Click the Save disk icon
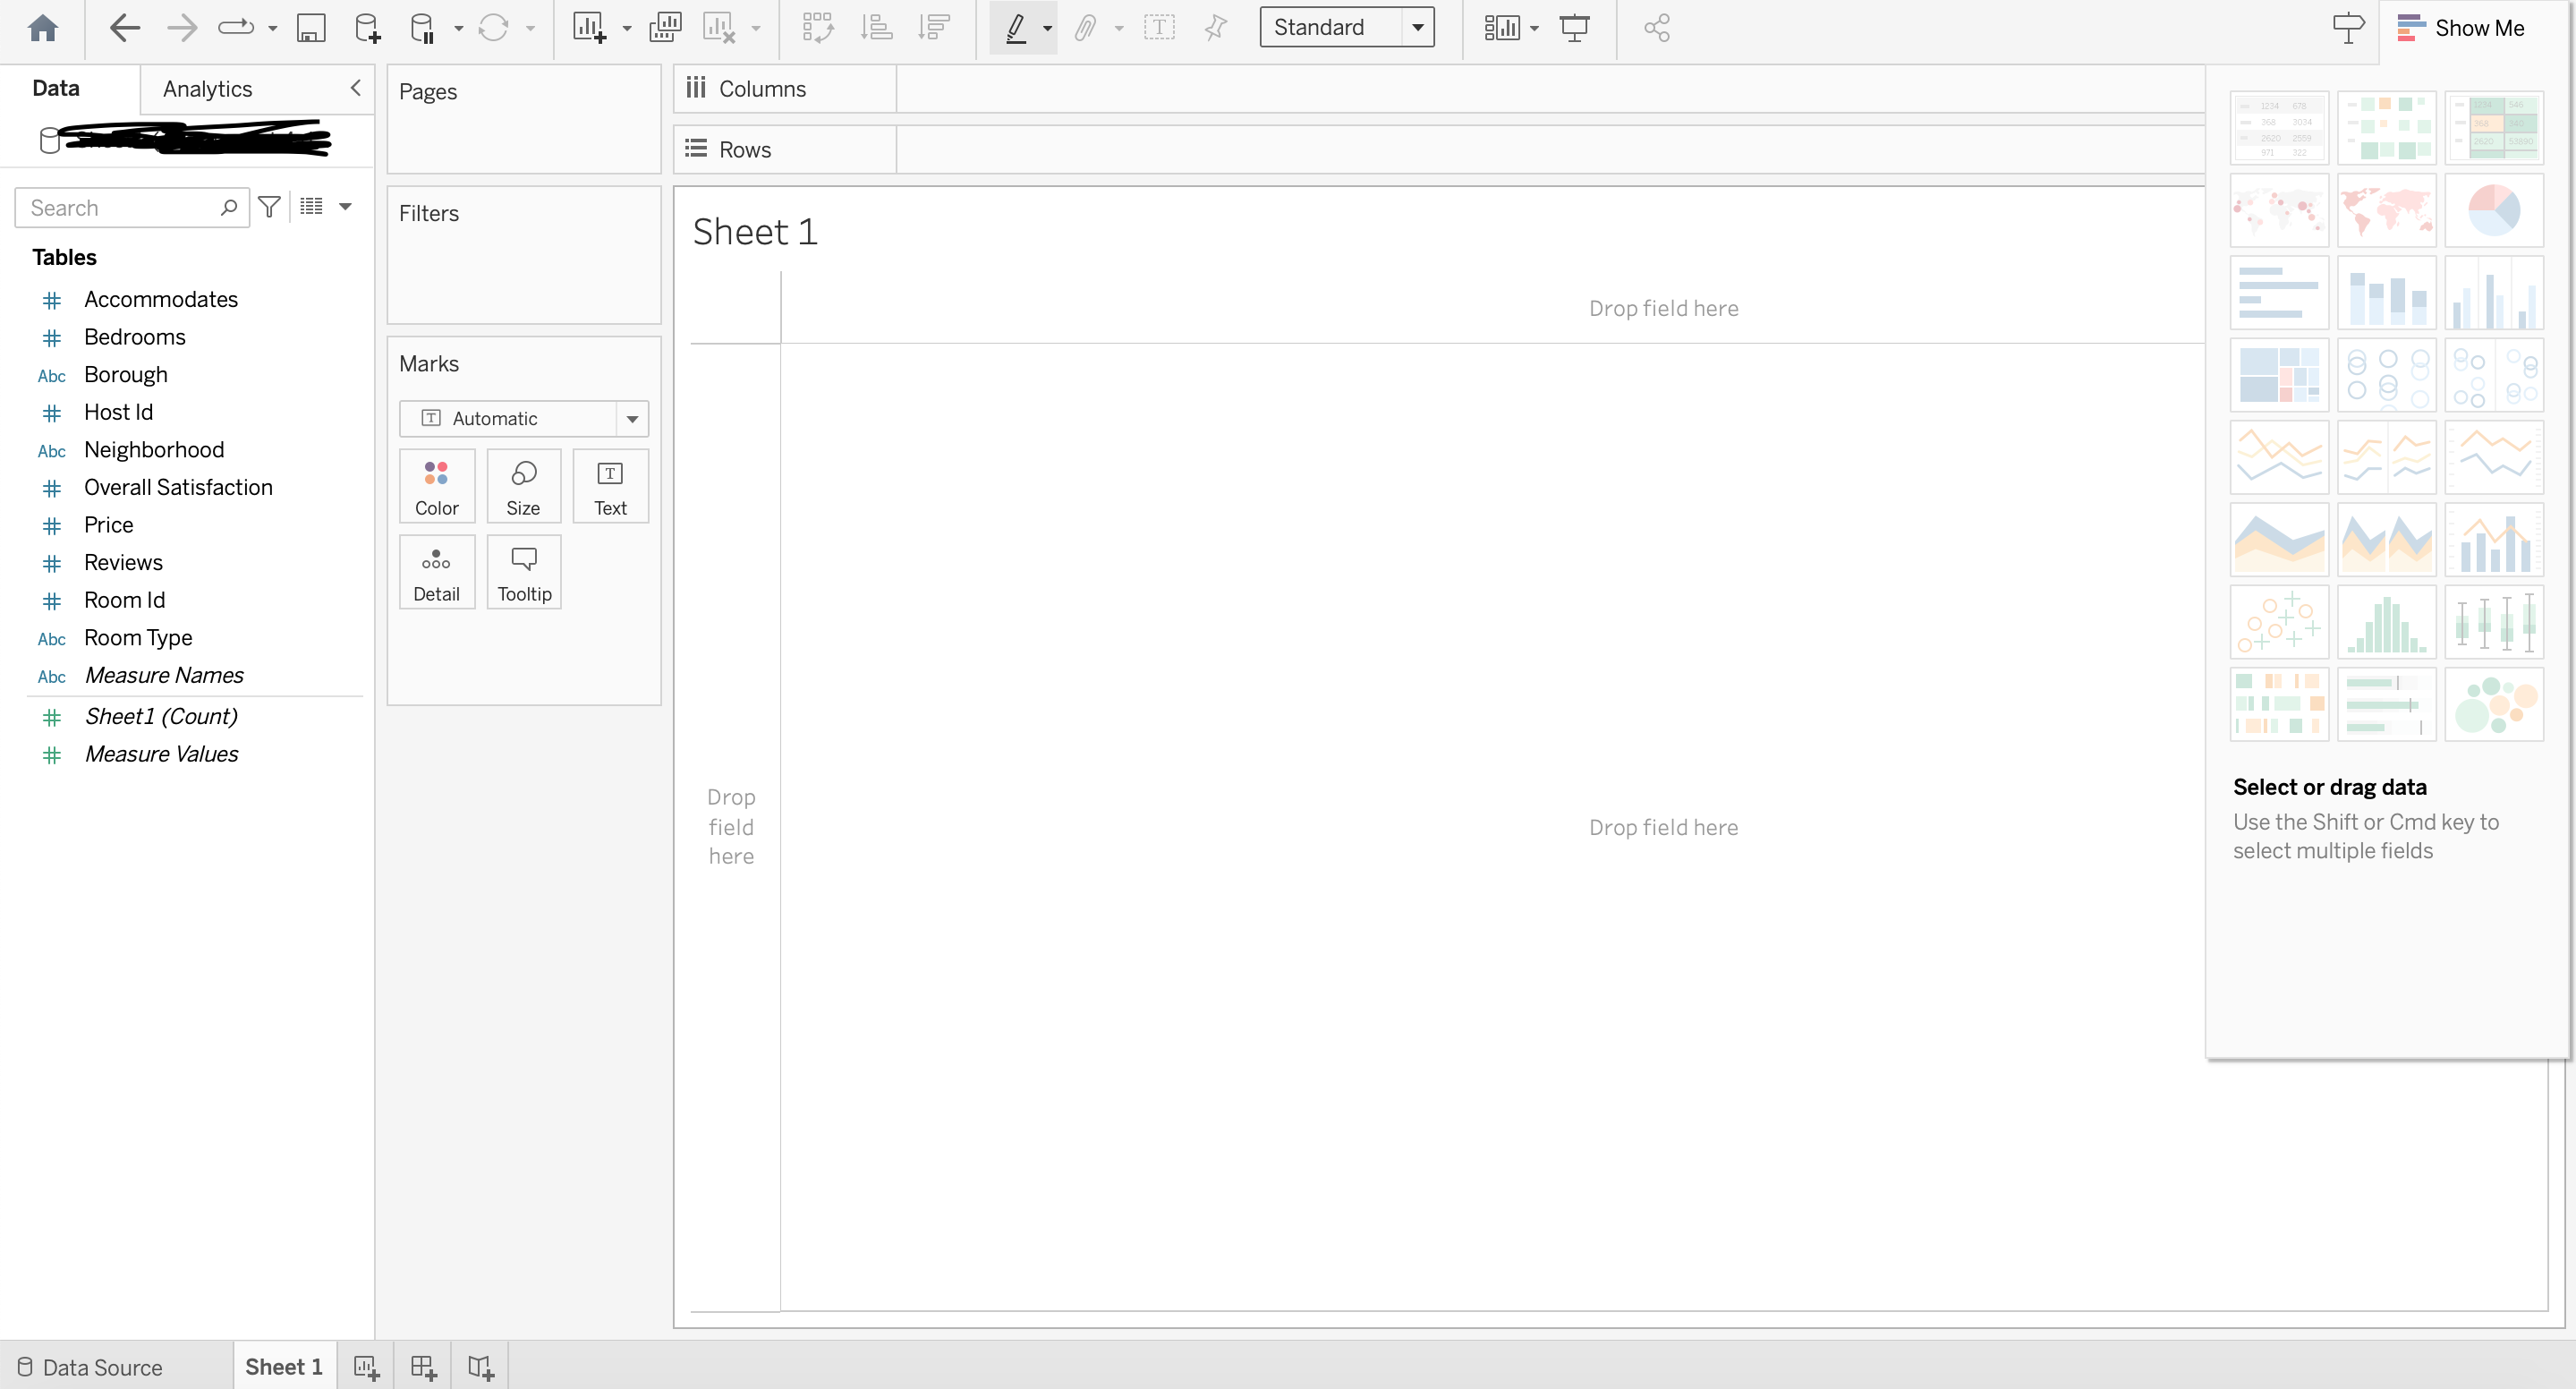This screenshot has width=2576, height=1389. click(311, 27)
